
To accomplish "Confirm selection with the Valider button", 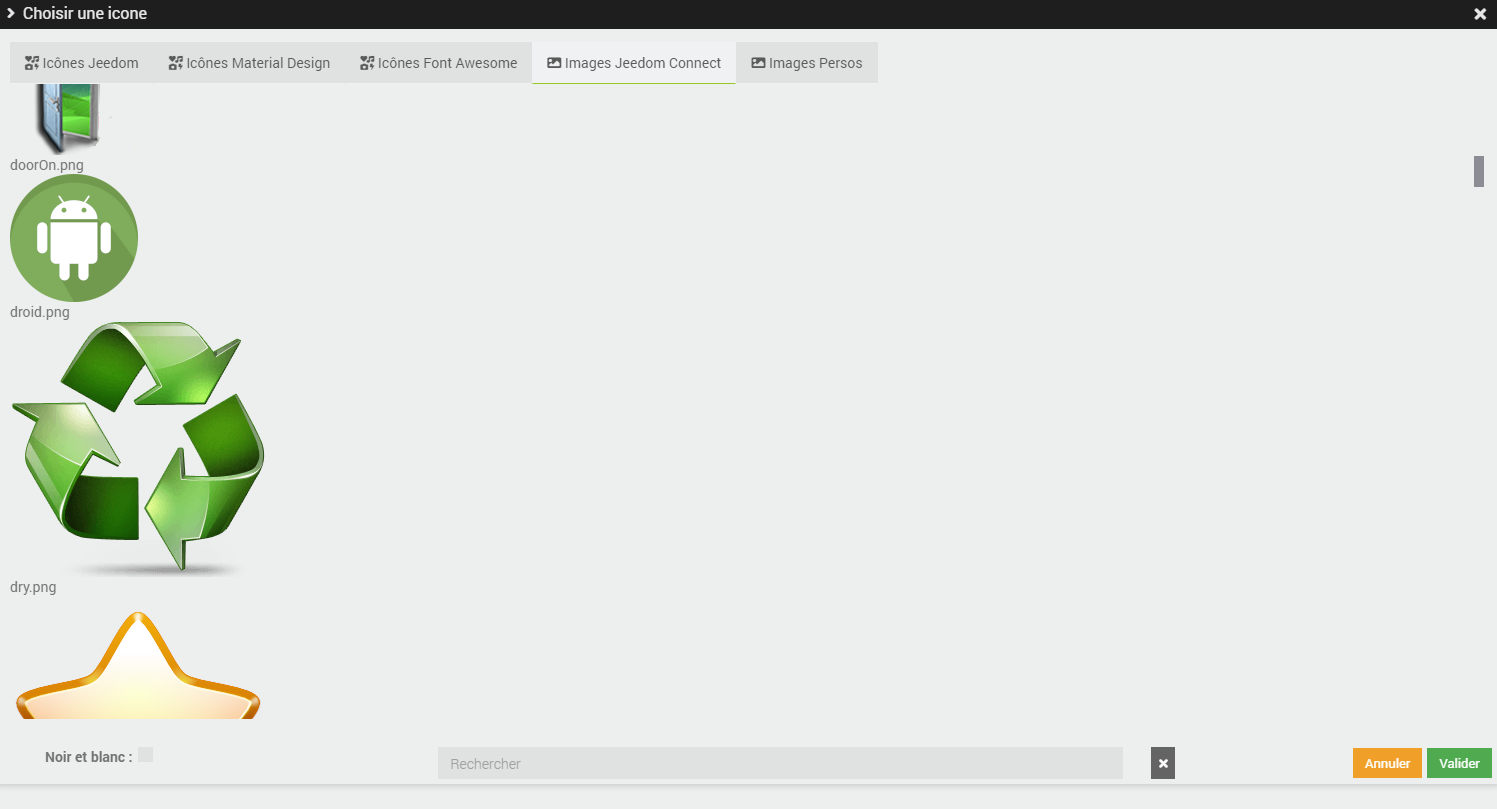I will (x=1459, y=763).
